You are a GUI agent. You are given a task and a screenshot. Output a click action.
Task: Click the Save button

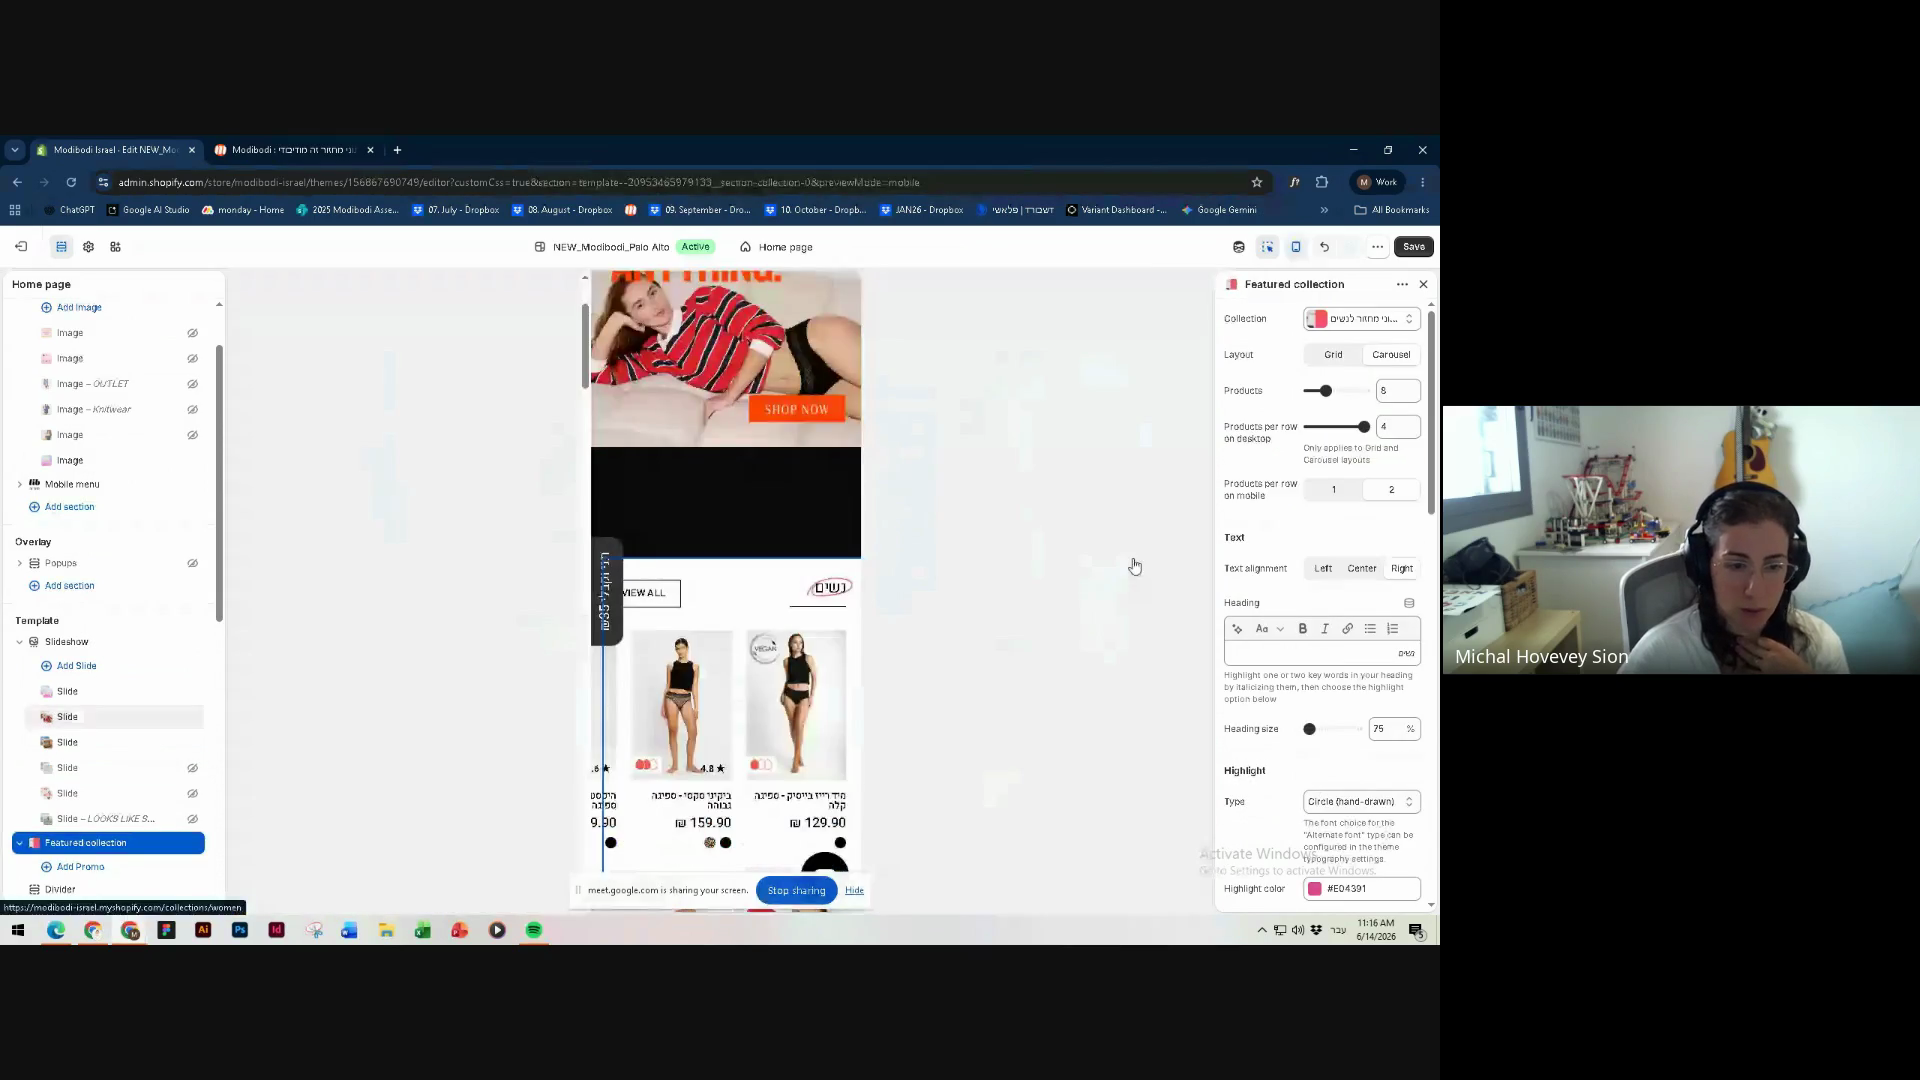coord(1413,247)
